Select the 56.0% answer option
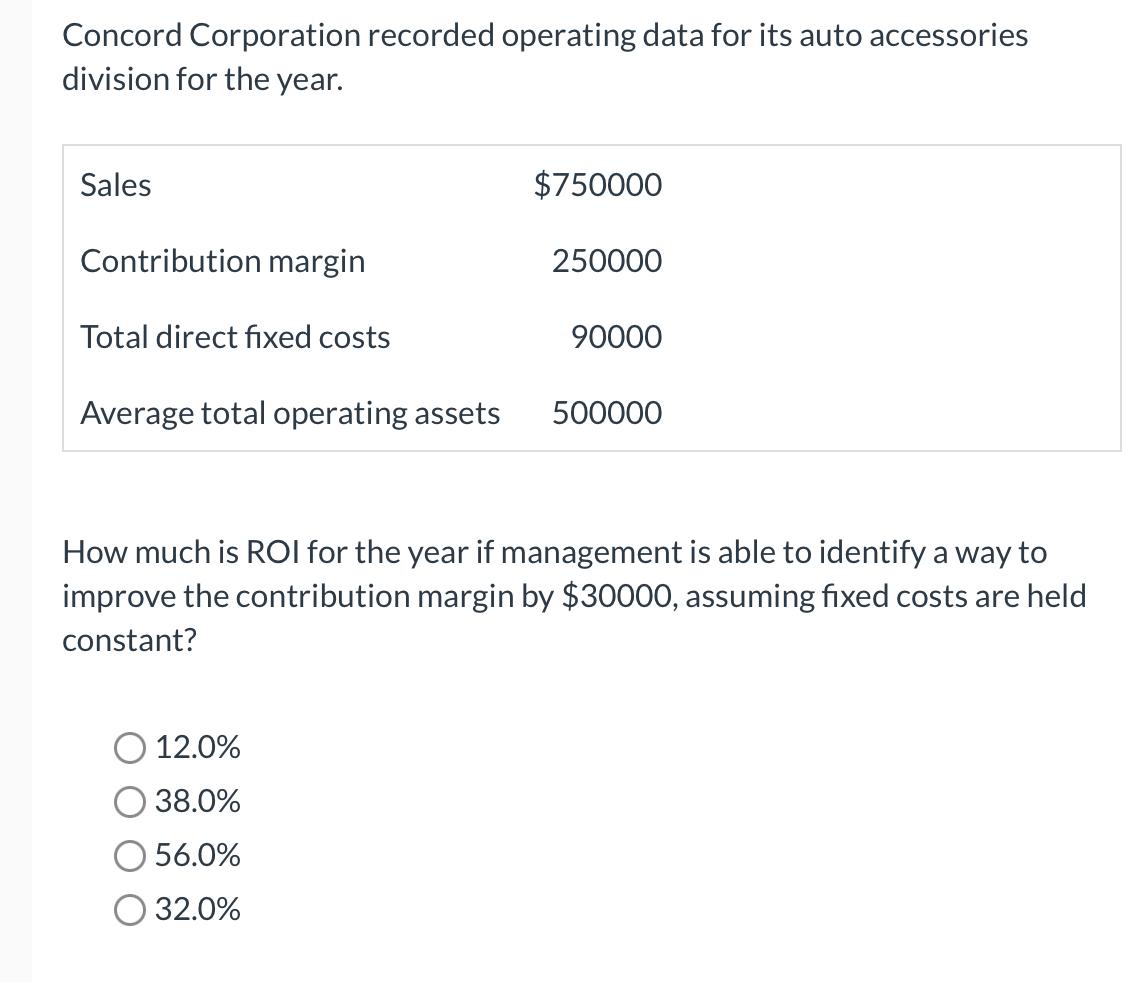 coord(129,855)
